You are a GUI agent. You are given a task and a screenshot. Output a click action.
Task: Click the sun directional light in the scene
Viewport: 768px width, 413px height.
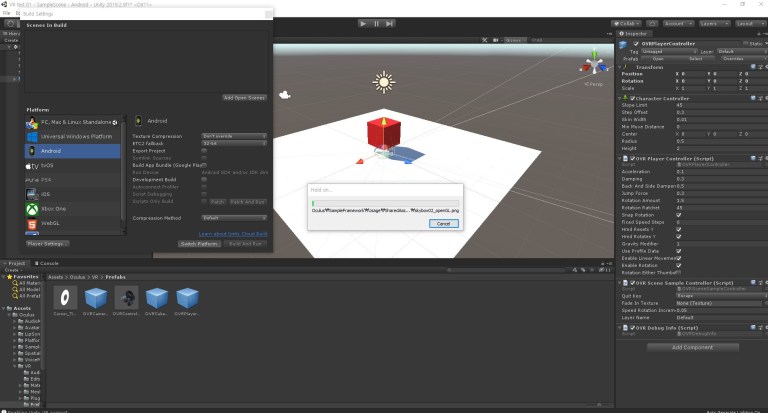click(x=383, y=81)
